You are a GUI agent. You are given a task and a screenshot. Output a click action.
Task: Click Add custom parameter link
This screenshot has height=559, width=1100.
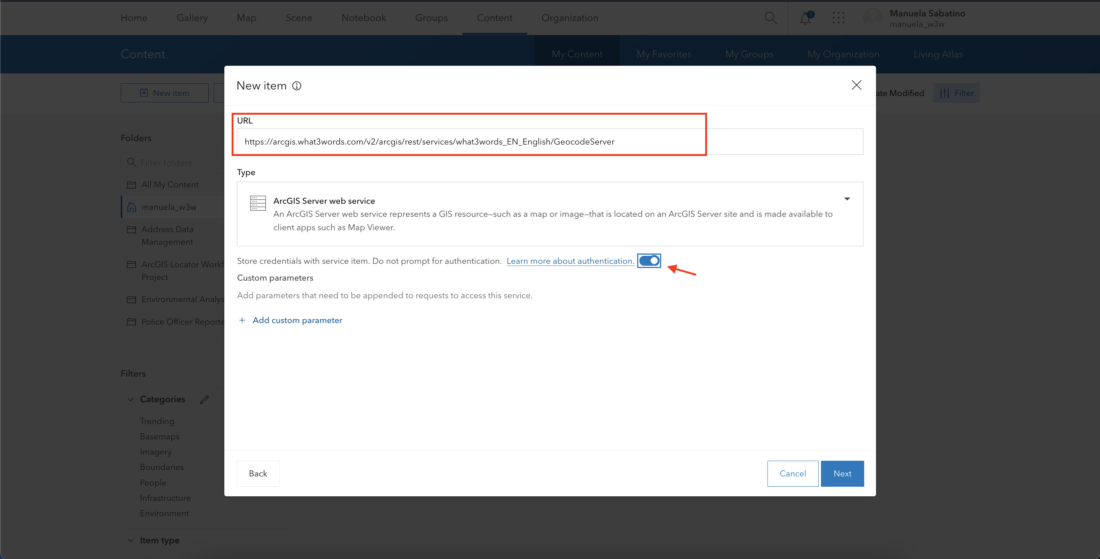click(x=297, y=320)
